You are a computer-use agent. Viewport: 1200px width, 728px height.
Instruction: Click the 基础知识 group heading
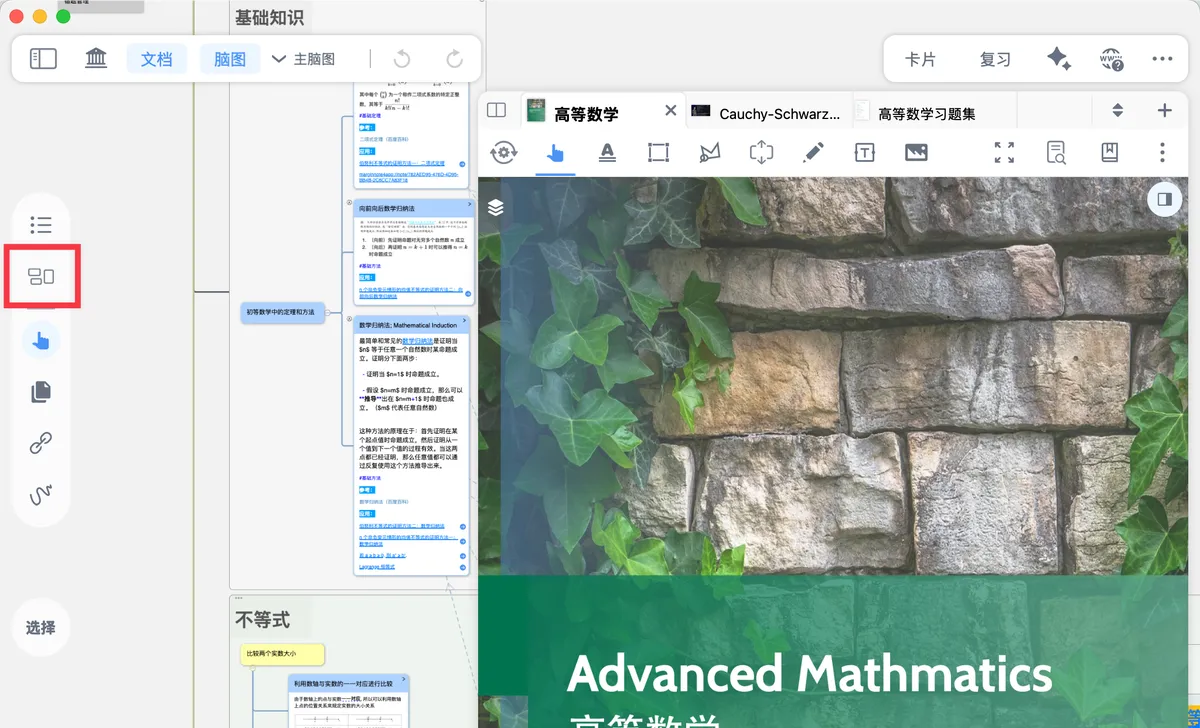click(x=269, y=17)
